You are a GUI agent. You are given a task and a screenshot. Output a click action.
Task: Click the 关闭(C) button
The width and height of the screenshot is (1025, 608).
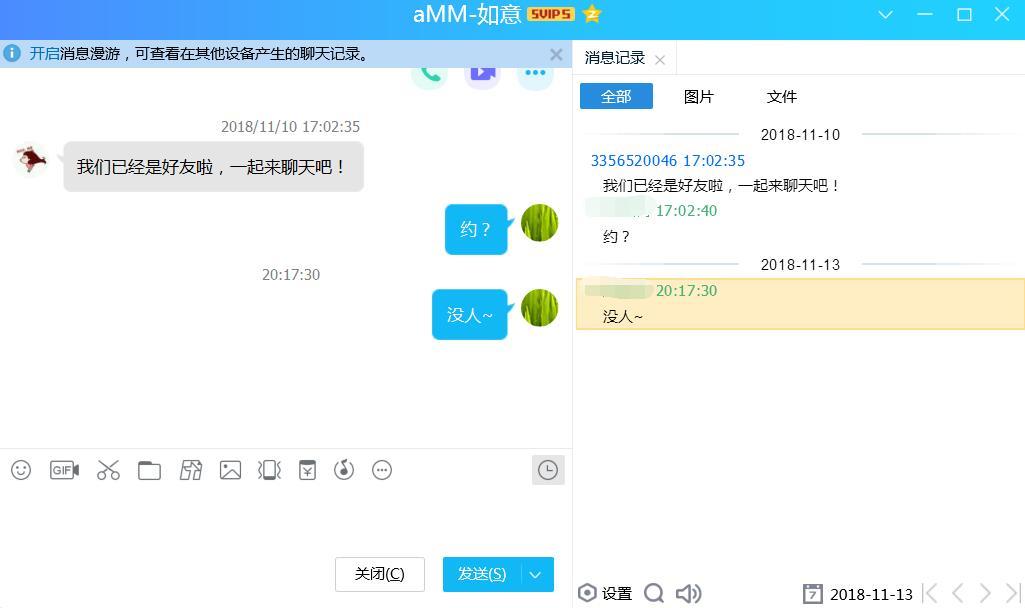(380, 574)
